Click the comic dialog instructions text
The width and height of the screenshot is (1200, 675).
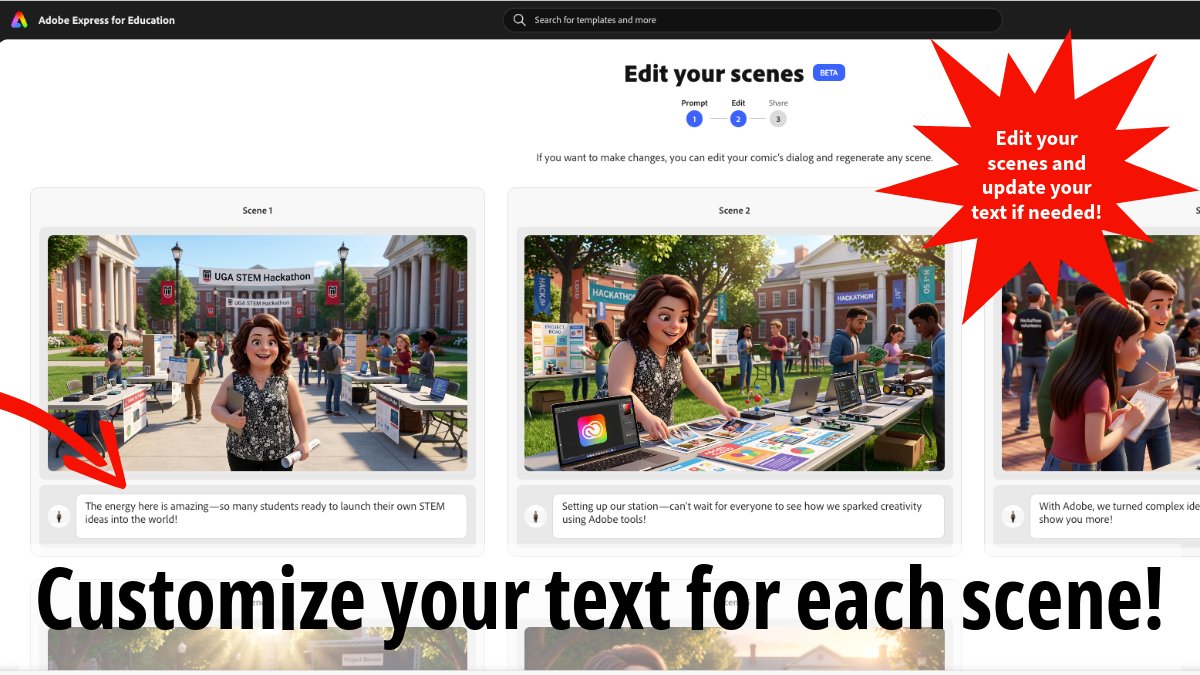[x=734, y=158]
